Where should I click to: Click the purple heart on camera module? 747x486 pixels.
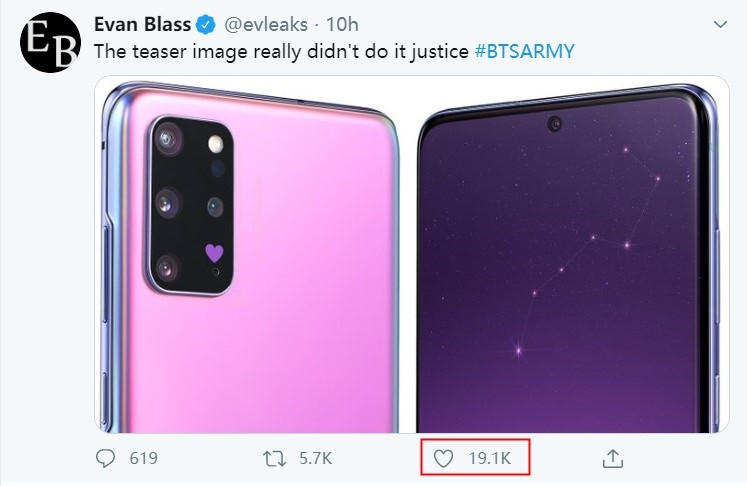click(214, 253)
